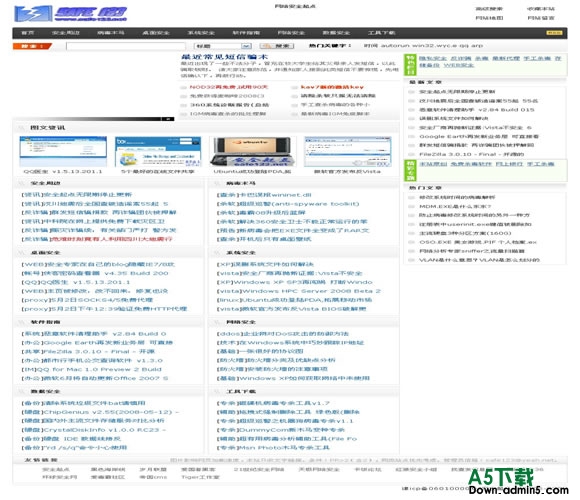Open the Msn Photo trojan tool link

273,447
